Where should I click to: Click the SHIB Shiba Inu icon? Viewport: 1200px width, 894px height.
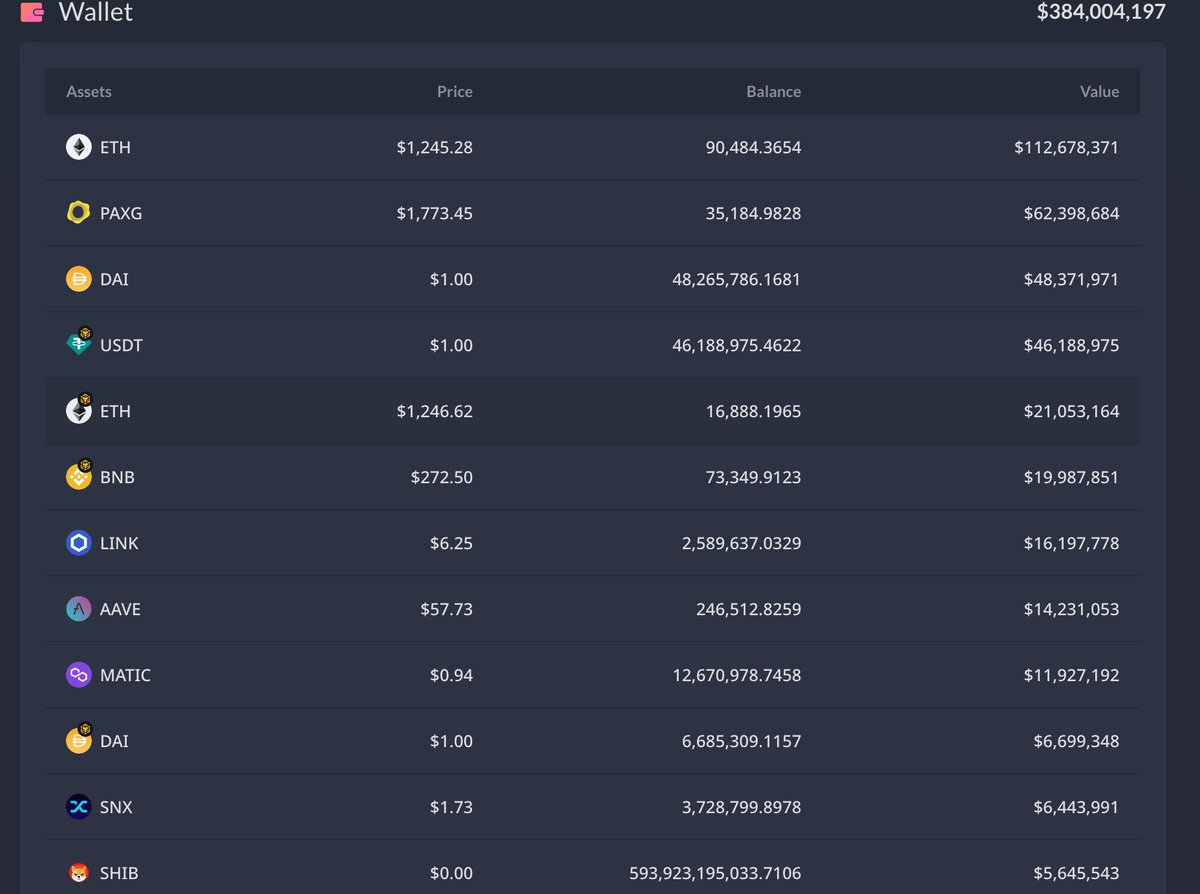click(78, 873)
